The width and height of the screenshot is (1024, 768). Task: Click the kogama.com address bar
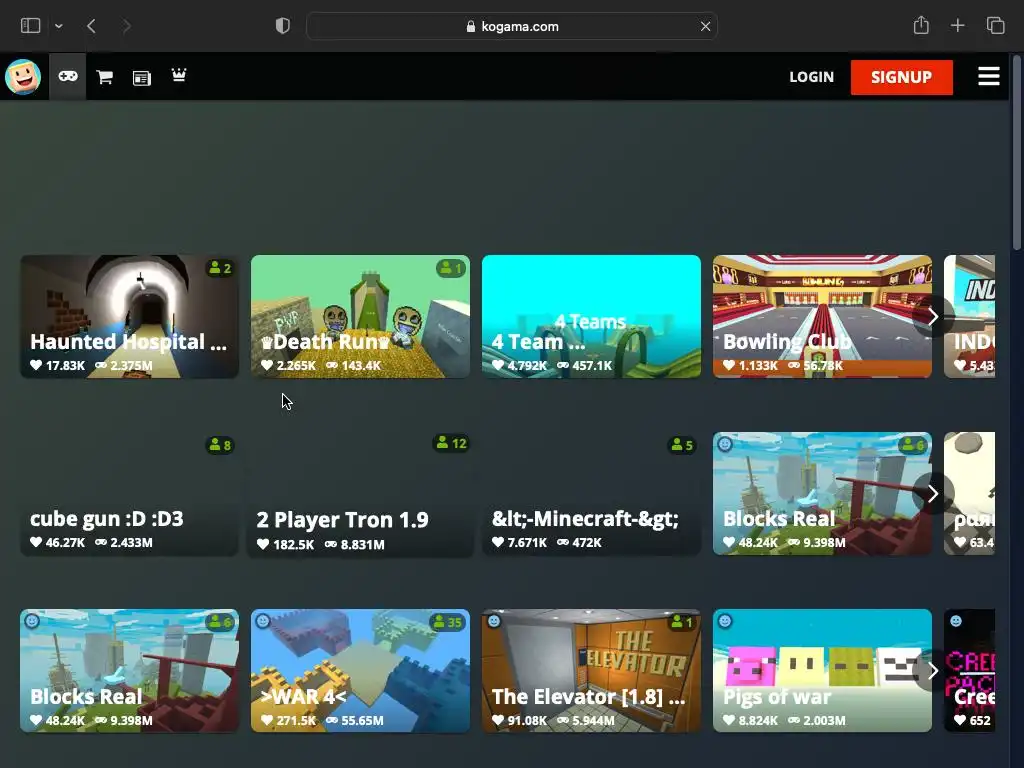512,26
